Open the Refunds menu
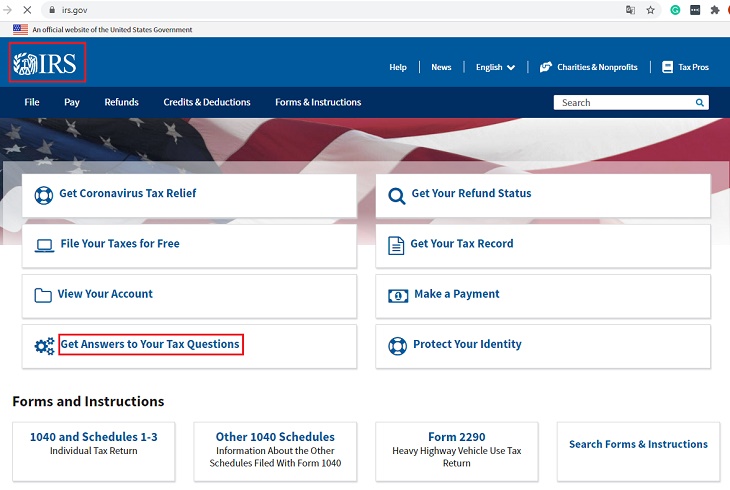The image size is (730, 490). point(122,102)
